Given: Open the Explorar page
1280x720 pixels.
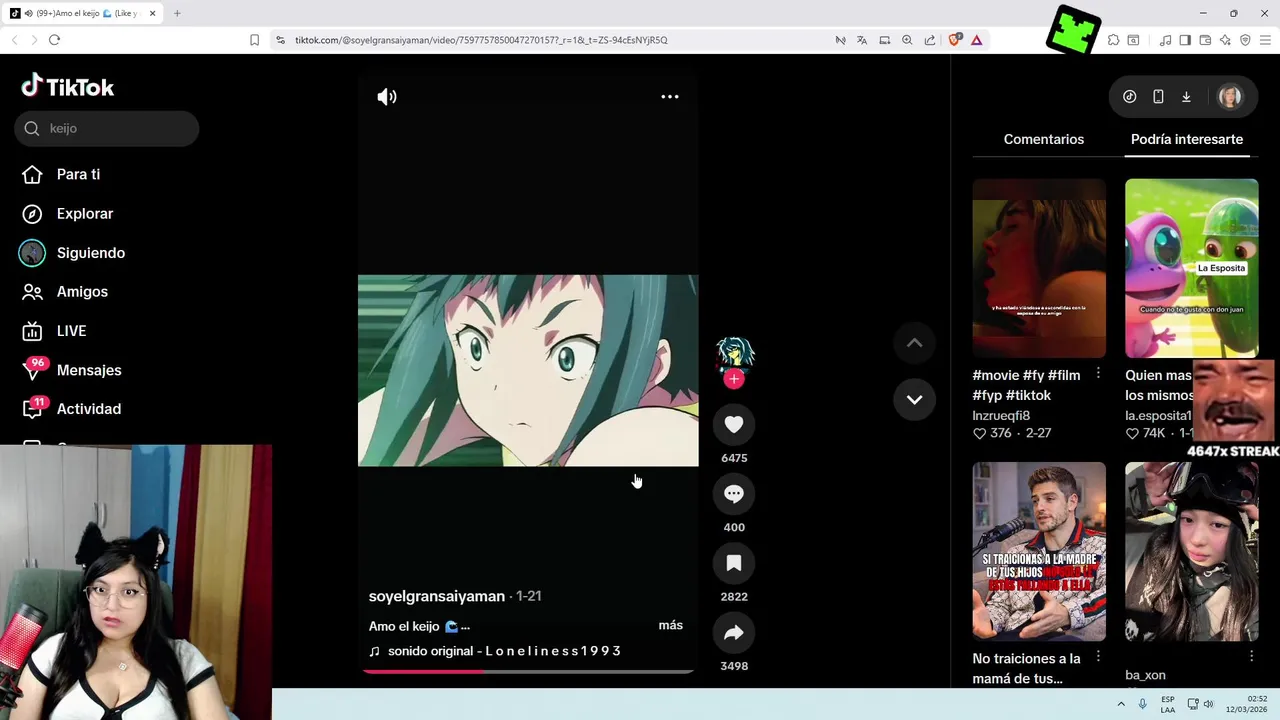Looking at the screenshot, I should tap(85, 214).
